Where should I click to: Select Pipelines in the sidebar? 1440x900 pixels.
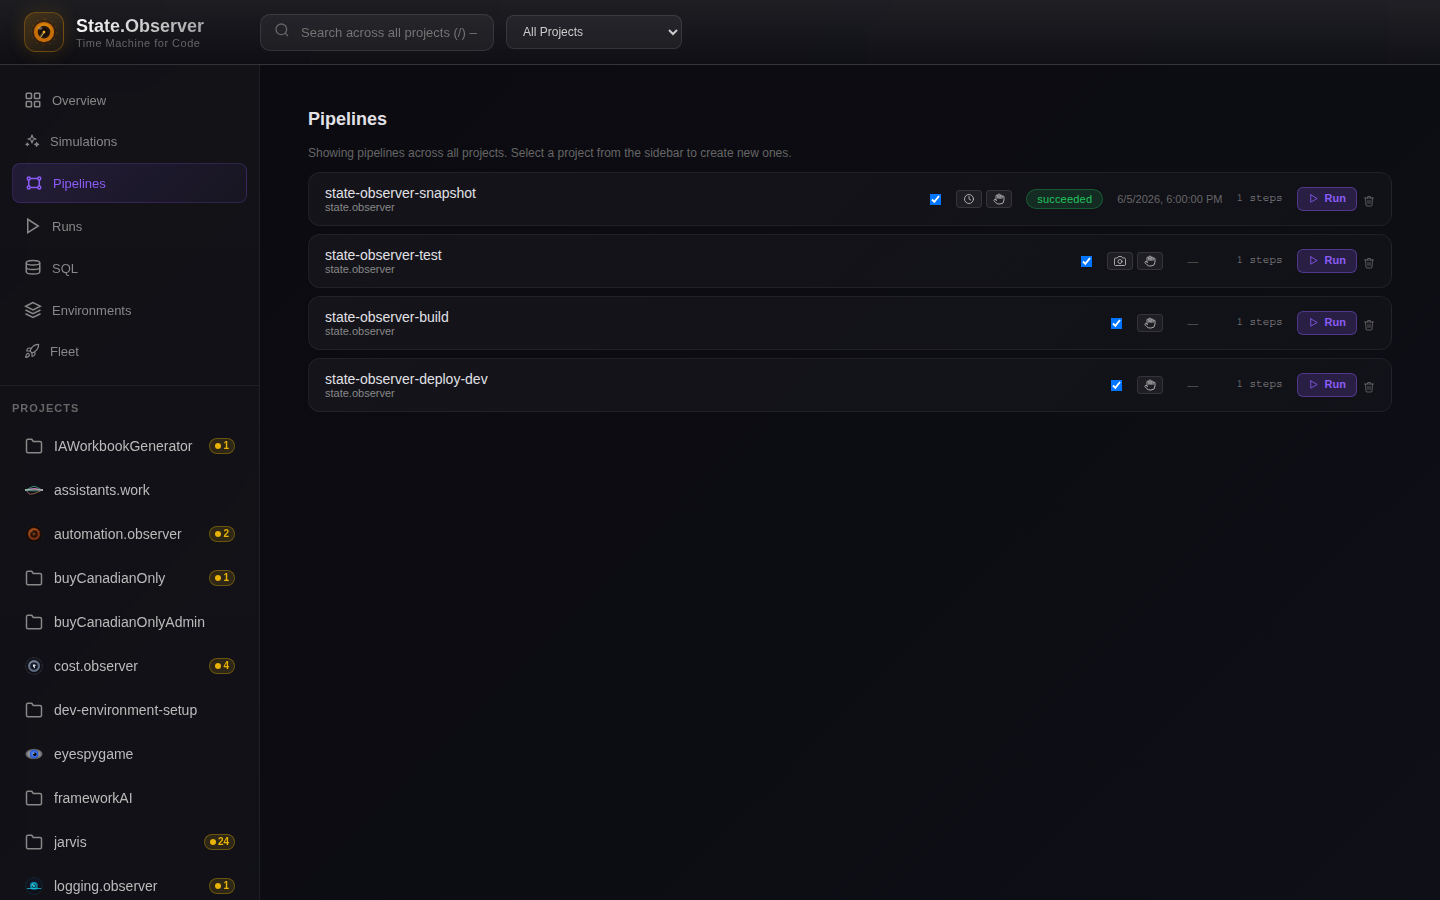click(129, 183)
